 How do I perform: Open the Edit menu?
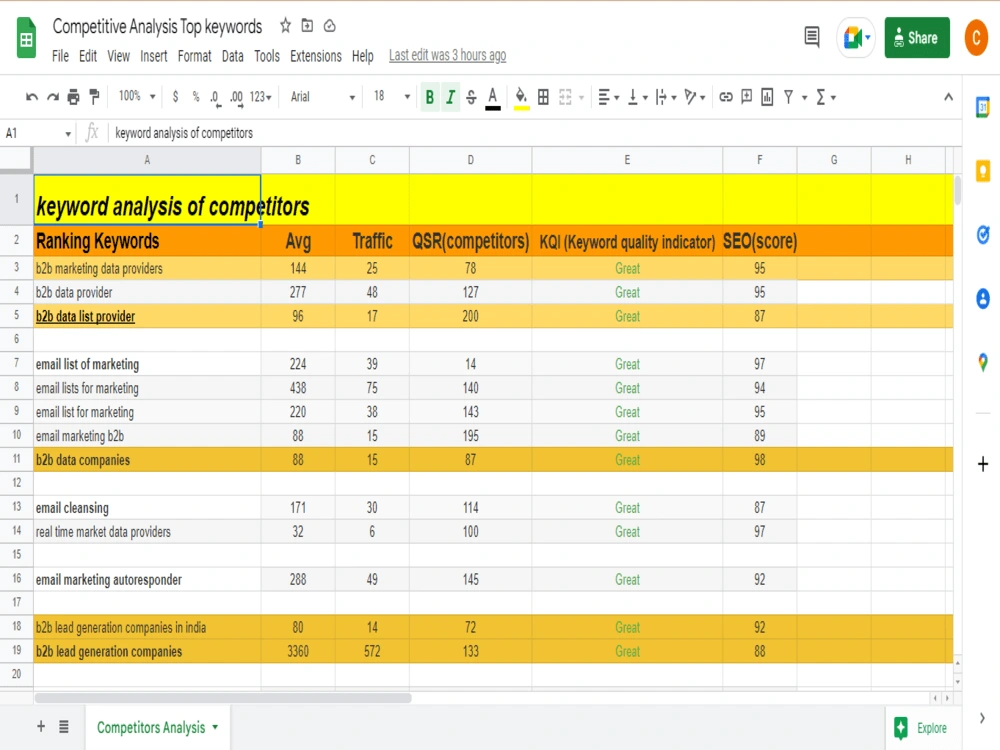88,56
